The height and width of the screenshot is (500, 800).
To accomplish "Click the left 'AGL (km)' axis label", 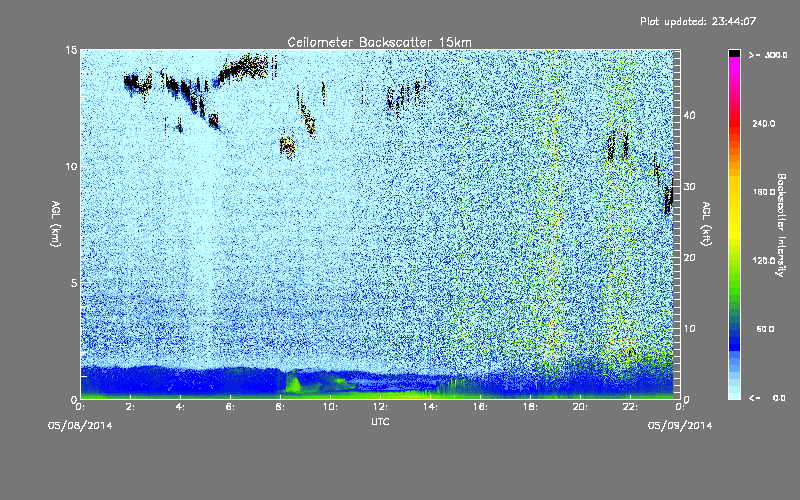I will click(56, 224).
